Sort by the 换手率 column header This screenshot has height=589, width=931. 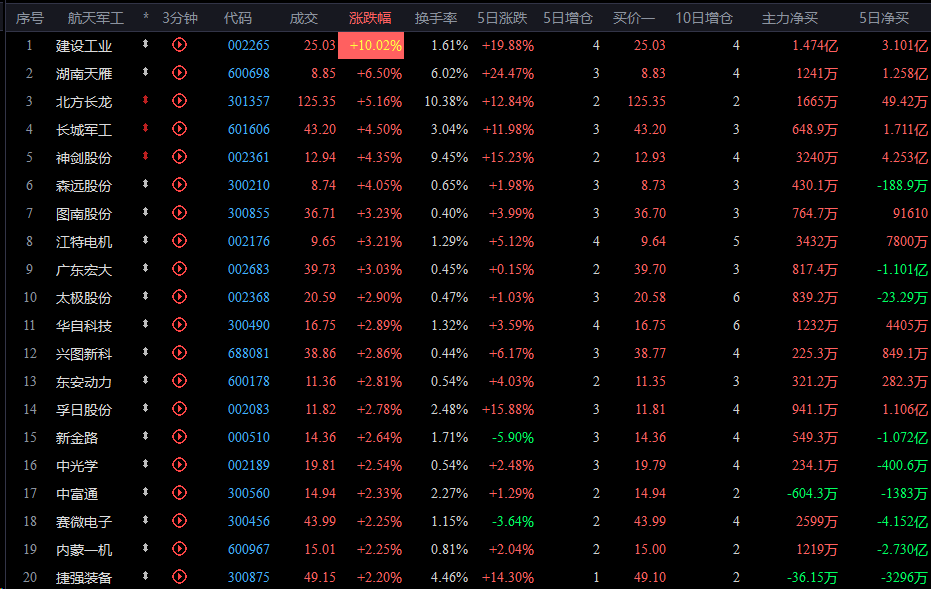click(x=436, y=18)
